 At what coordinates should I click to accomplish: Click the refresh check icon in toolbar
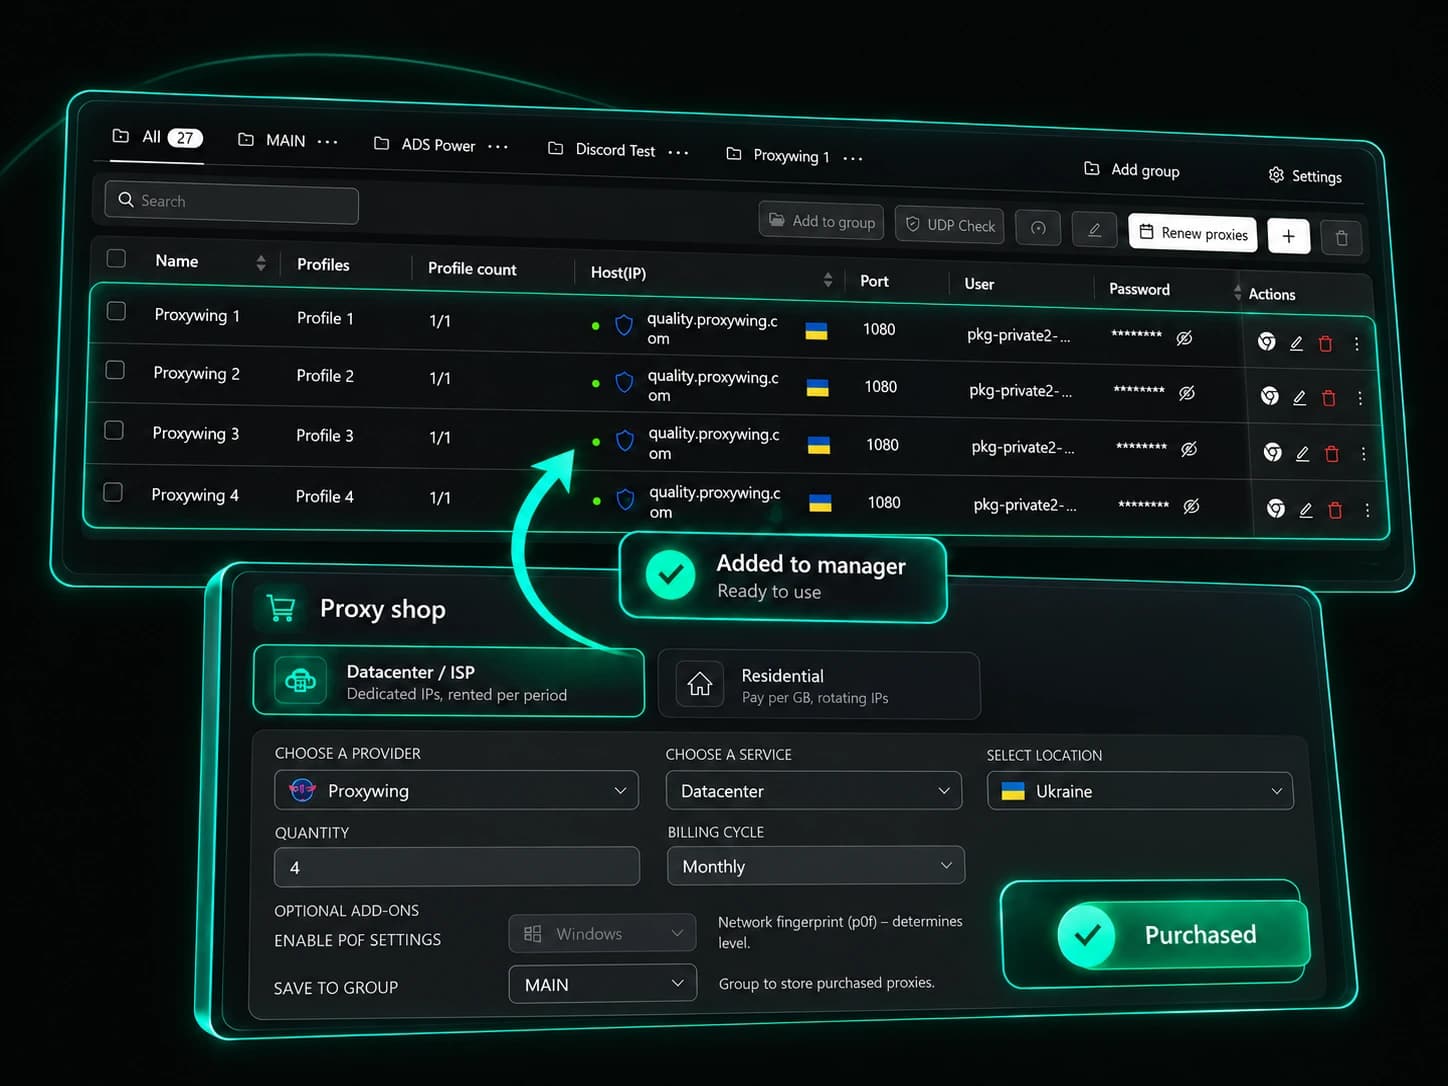click(1038, 228)
